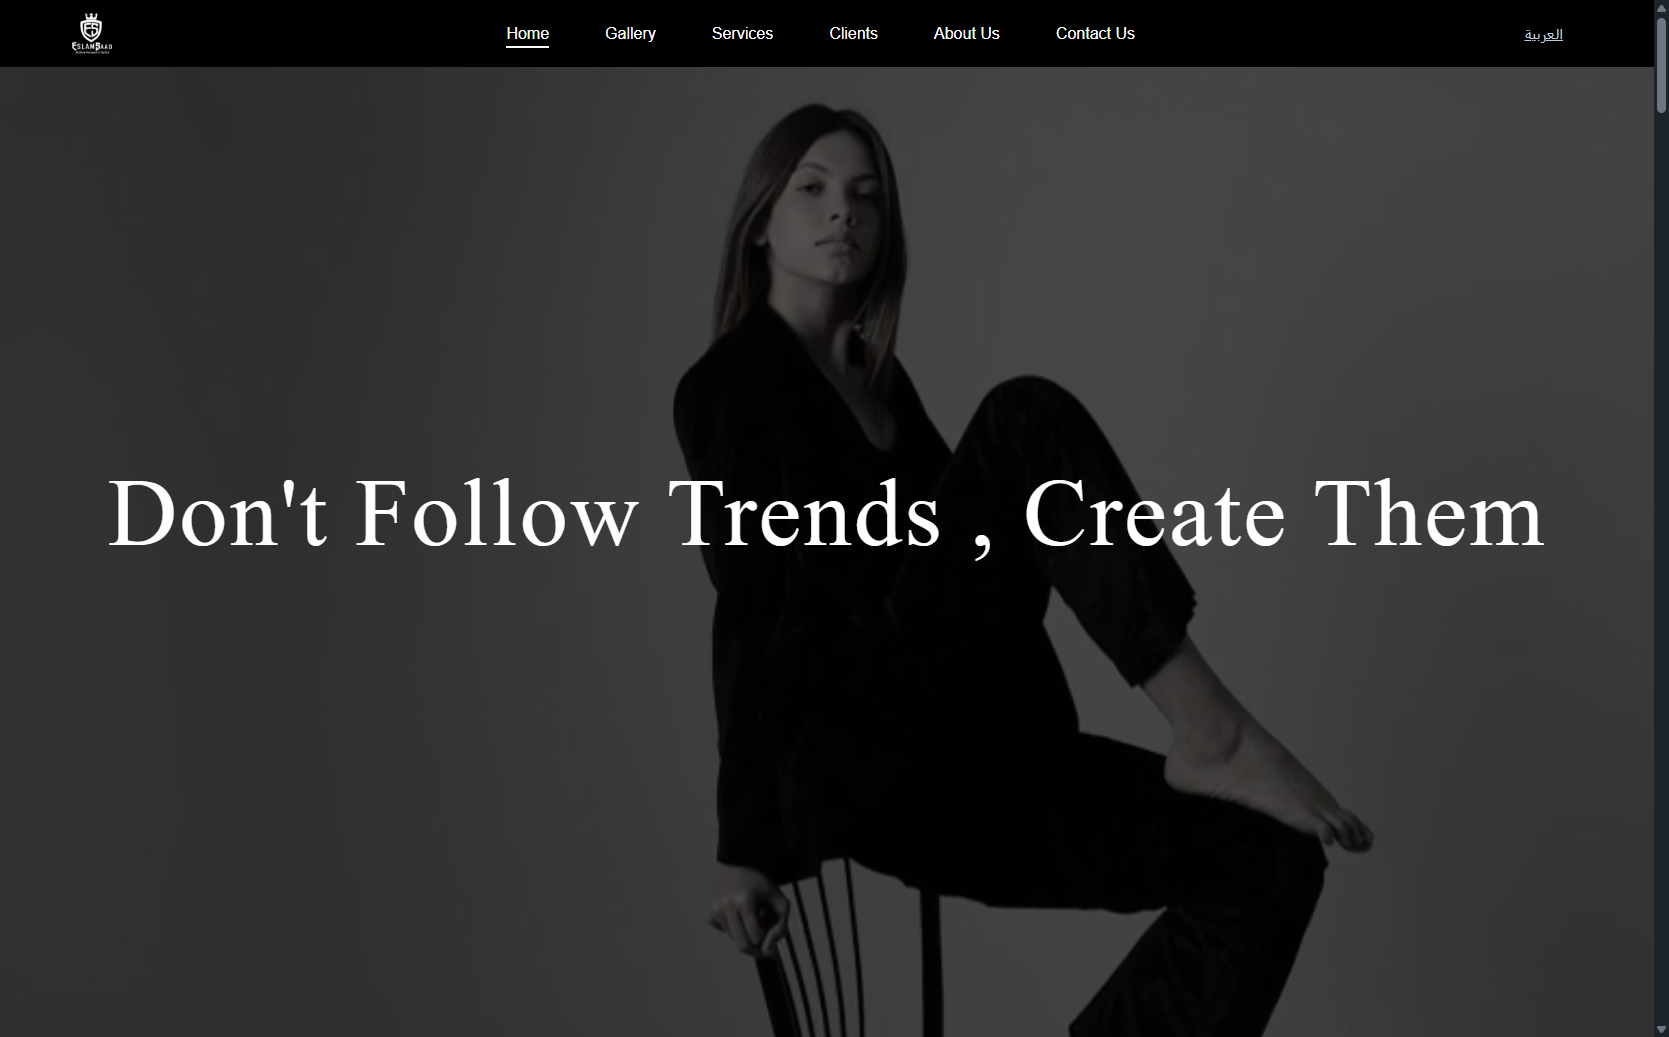Click the empty scrollbar track below thumb
Viewport: 1669px width, 1037px height.
pos(1661,566)
